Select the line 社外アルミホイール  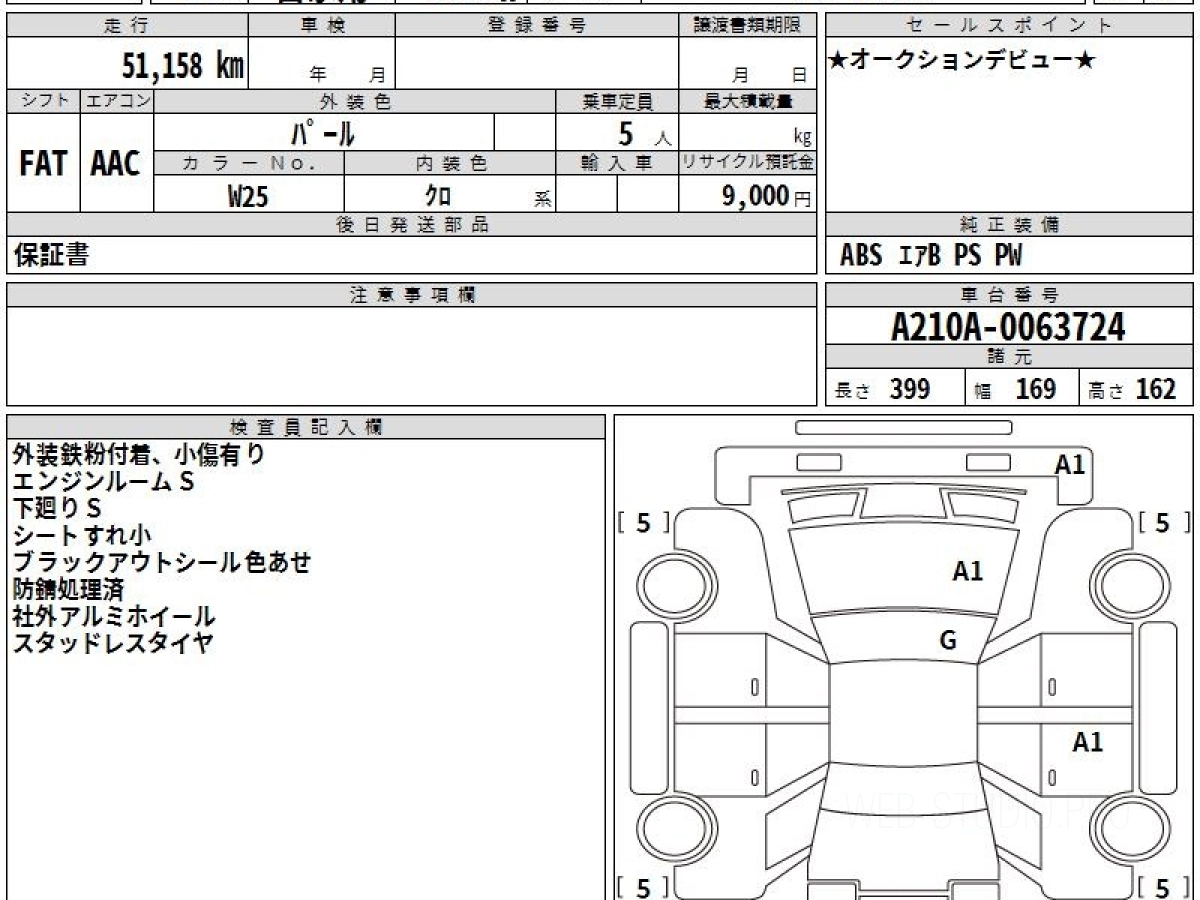114,616
